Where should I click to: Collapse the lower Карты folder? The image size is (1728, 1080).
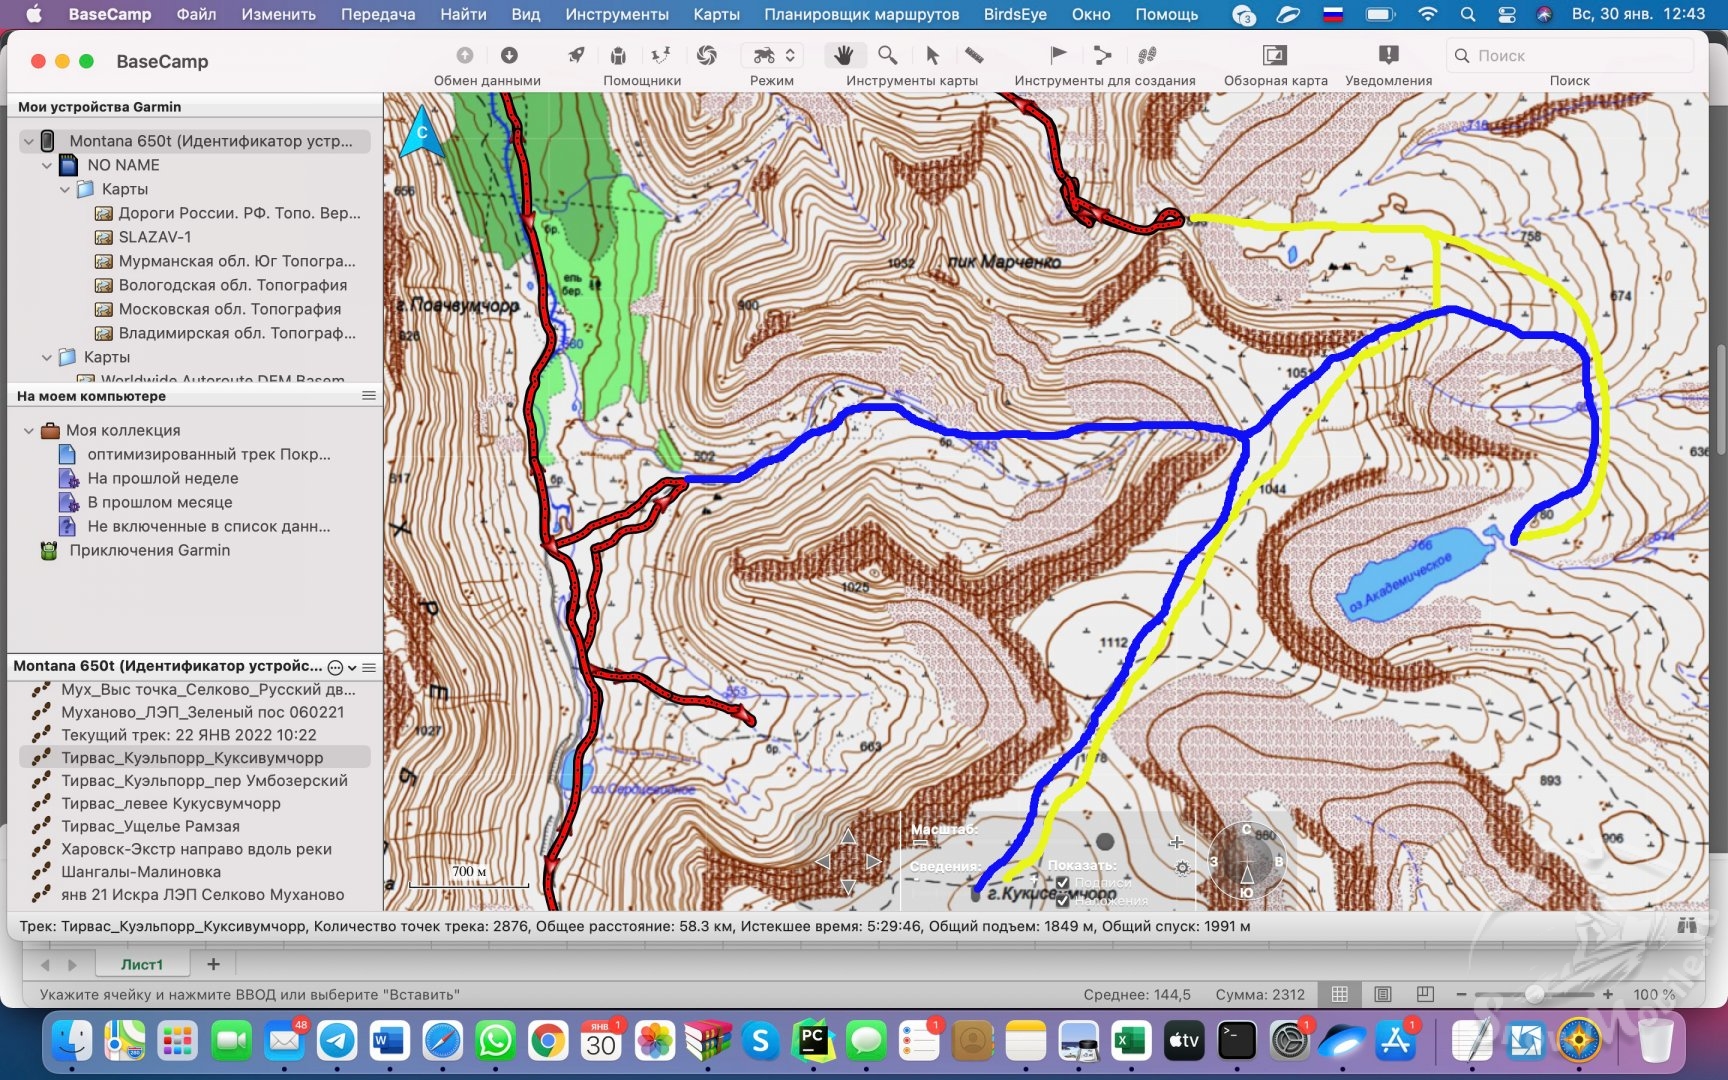tap(46, 357)
